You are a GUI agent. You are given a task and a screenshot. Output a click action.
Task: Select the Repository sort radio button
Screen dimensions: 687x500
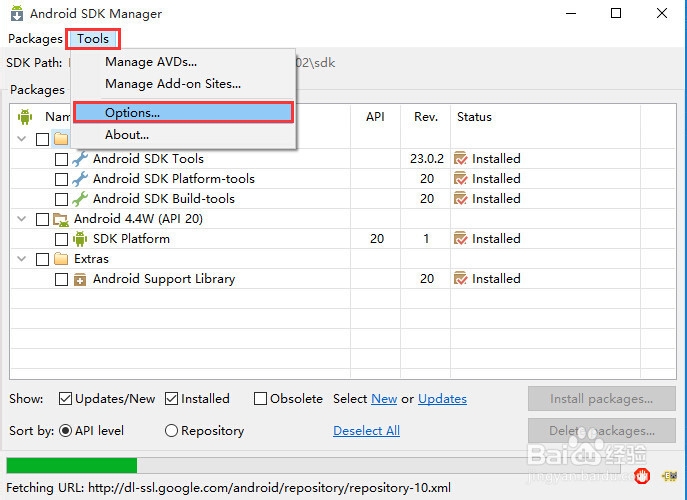click(171, 431)
